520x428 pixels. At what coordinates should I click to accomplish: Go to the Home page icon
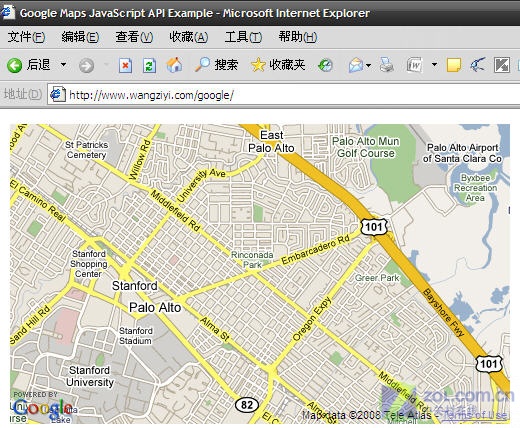coord(174,65)
